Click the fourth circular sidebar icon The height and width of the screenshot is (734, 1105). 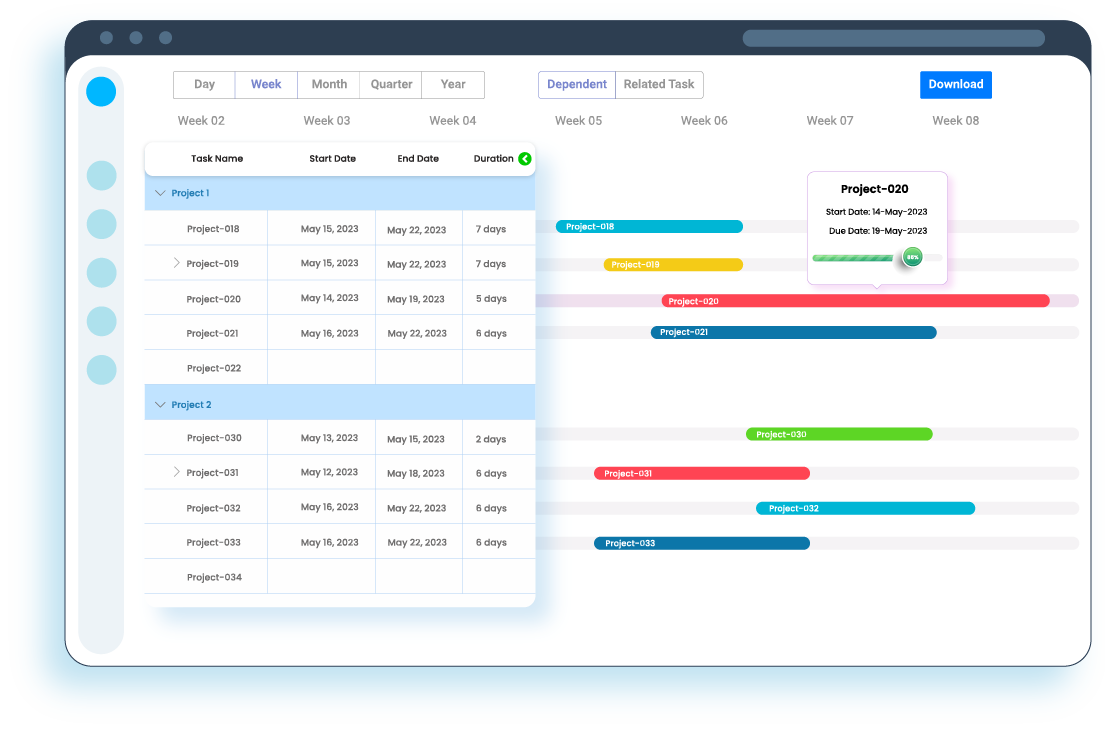[101, 272]
